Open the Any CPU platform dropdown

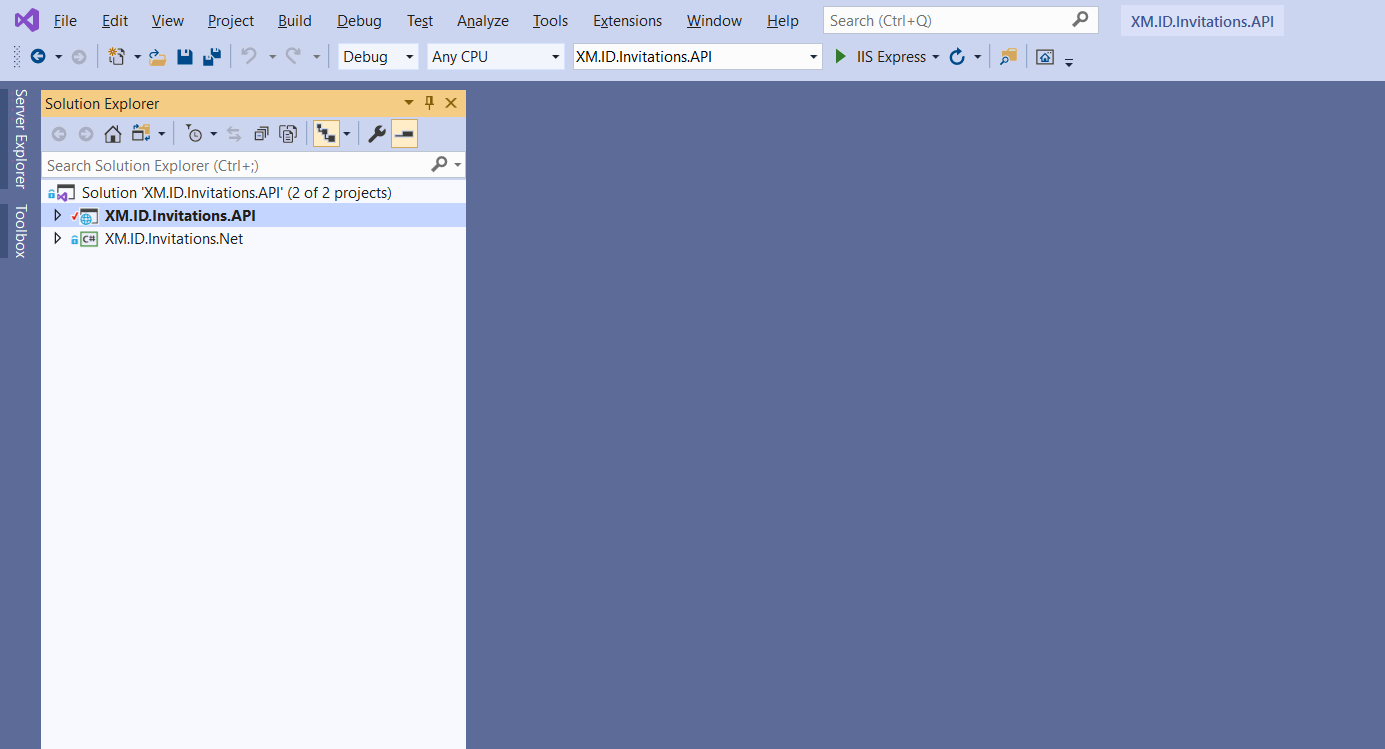(x=556, y=57)
